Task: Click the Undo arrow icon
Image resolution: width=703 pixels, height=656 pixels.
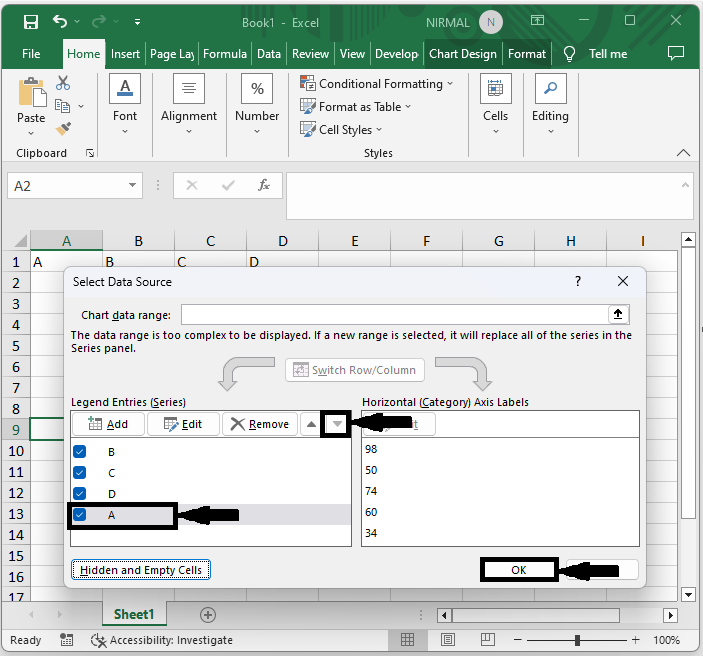Action: point(60,21)
